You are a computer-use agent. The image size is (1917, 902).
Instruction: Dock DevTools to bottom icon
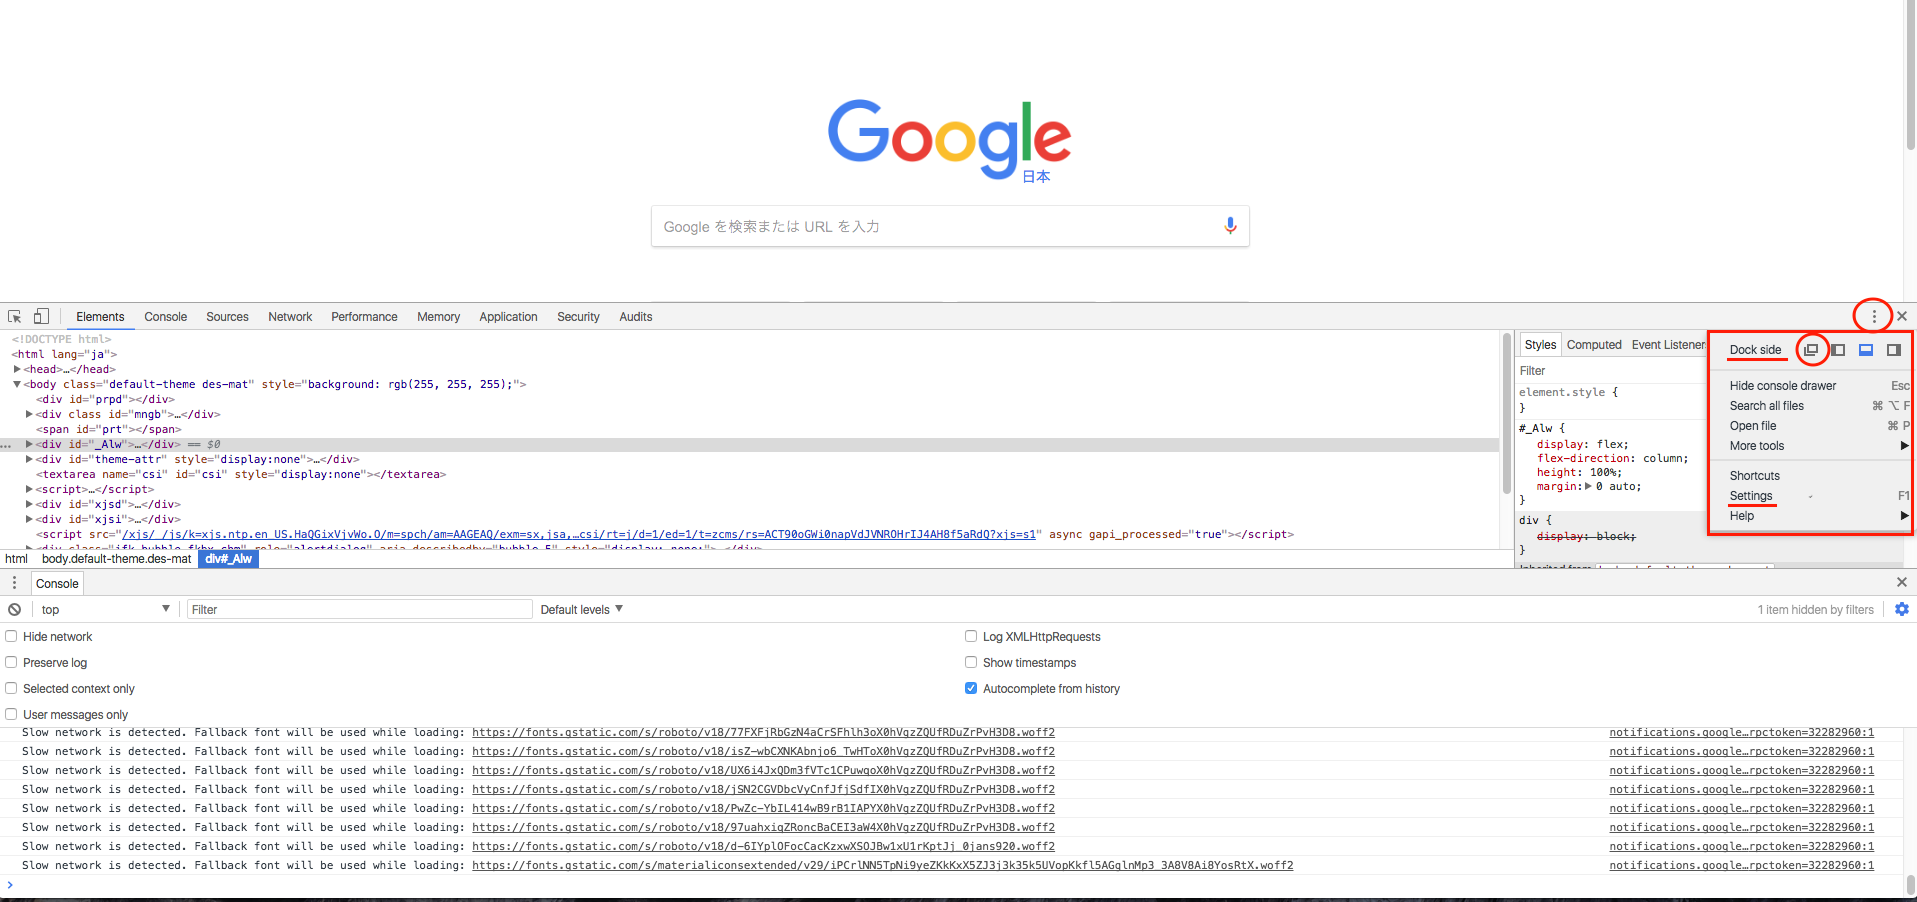tap(1866, 350)
